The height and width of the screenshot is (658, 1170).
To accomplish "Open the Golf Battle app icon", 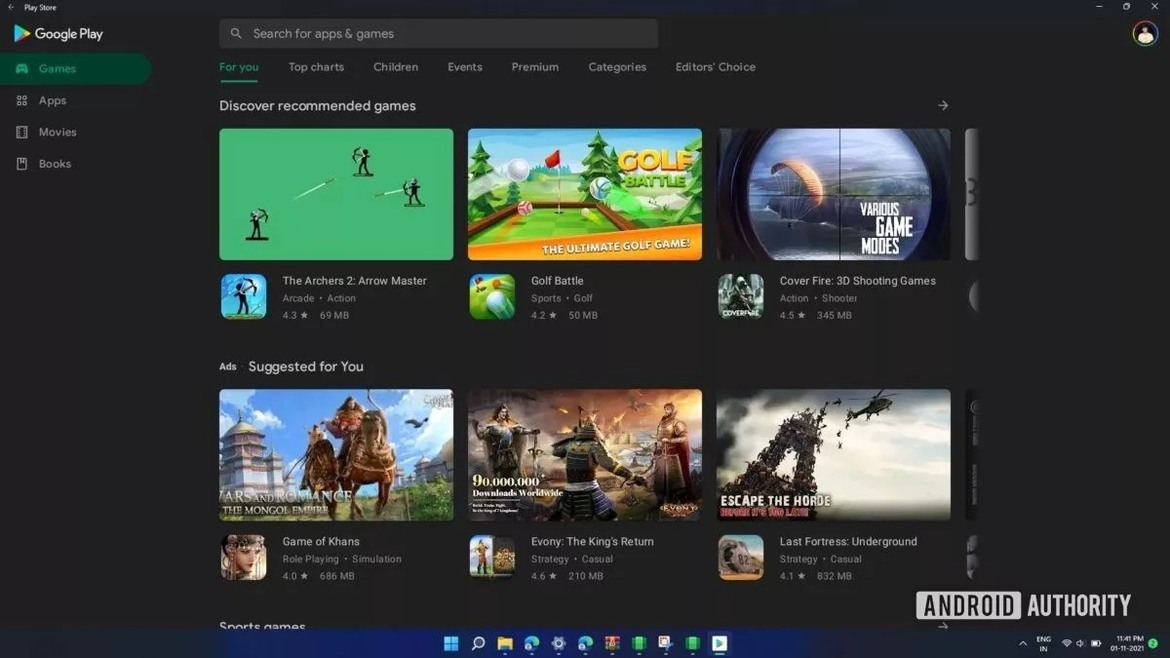I will pyautogui.click(x=492, y=296).
